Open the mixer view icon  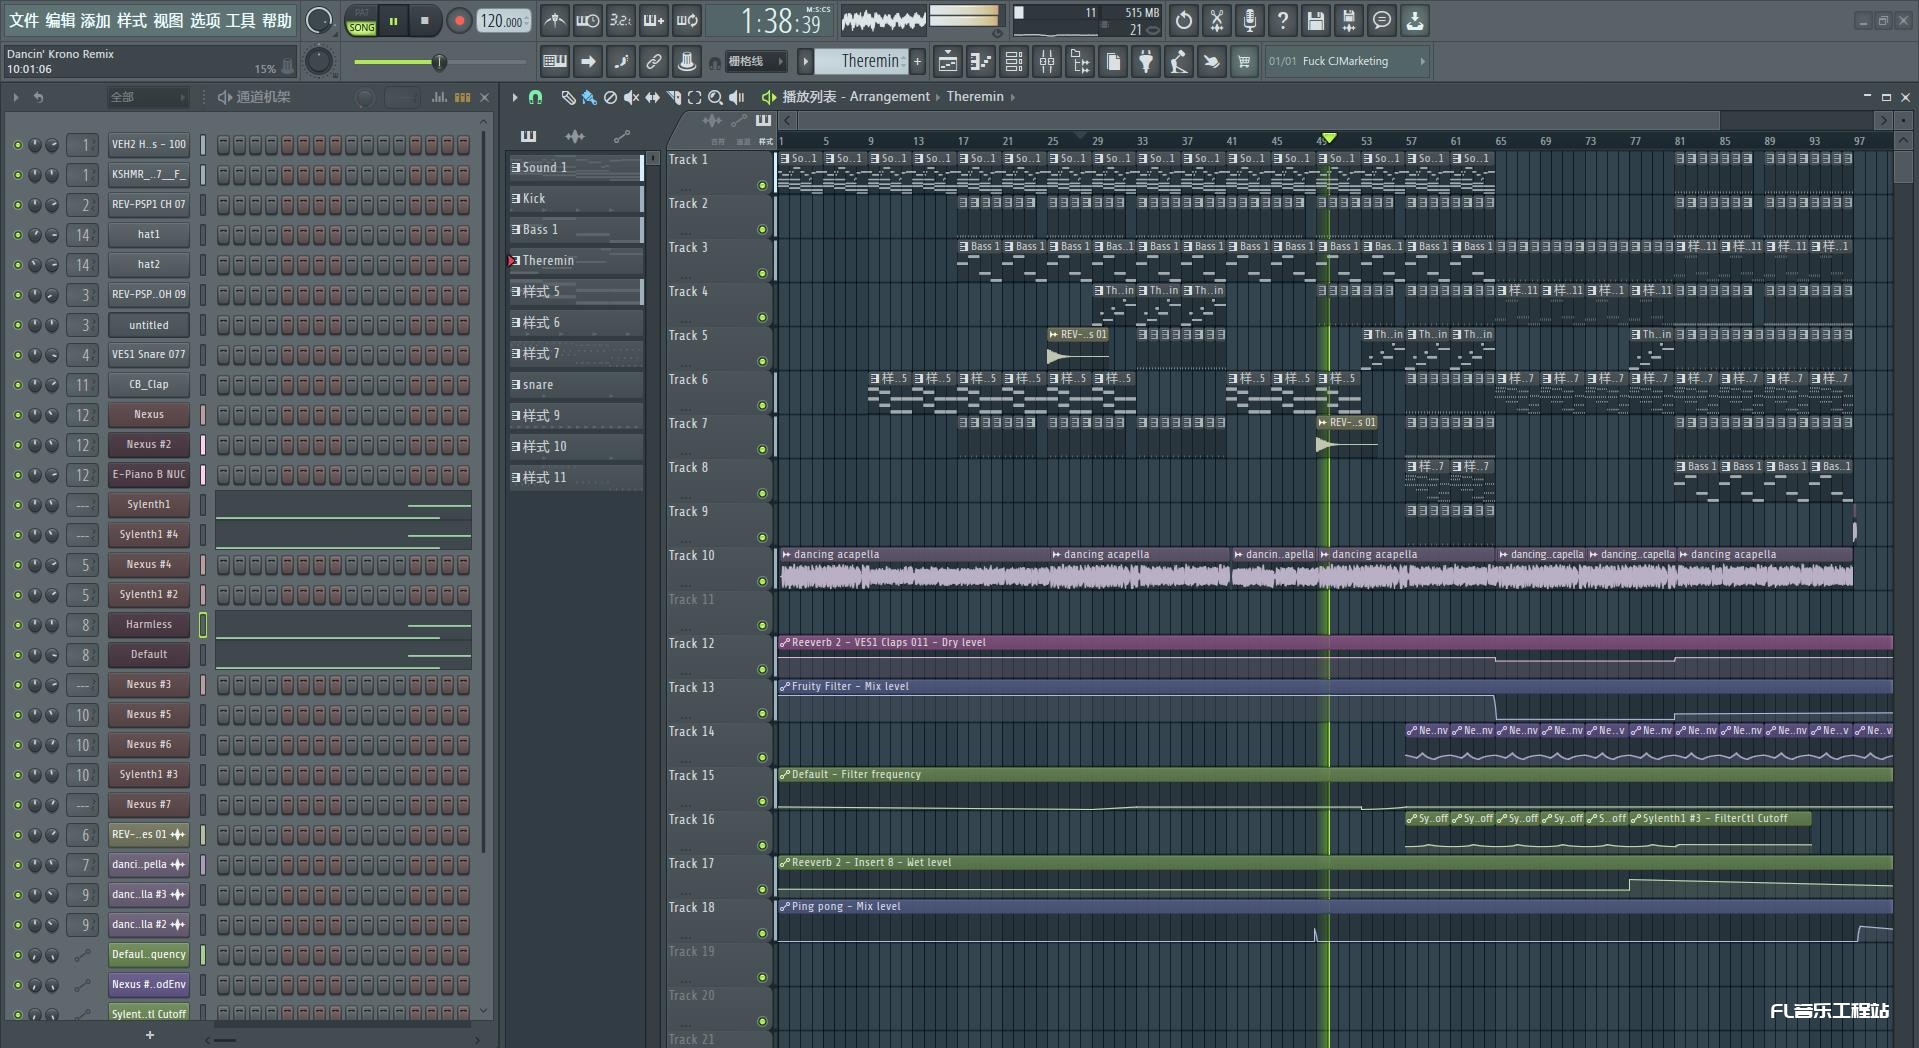point(1047,62)
